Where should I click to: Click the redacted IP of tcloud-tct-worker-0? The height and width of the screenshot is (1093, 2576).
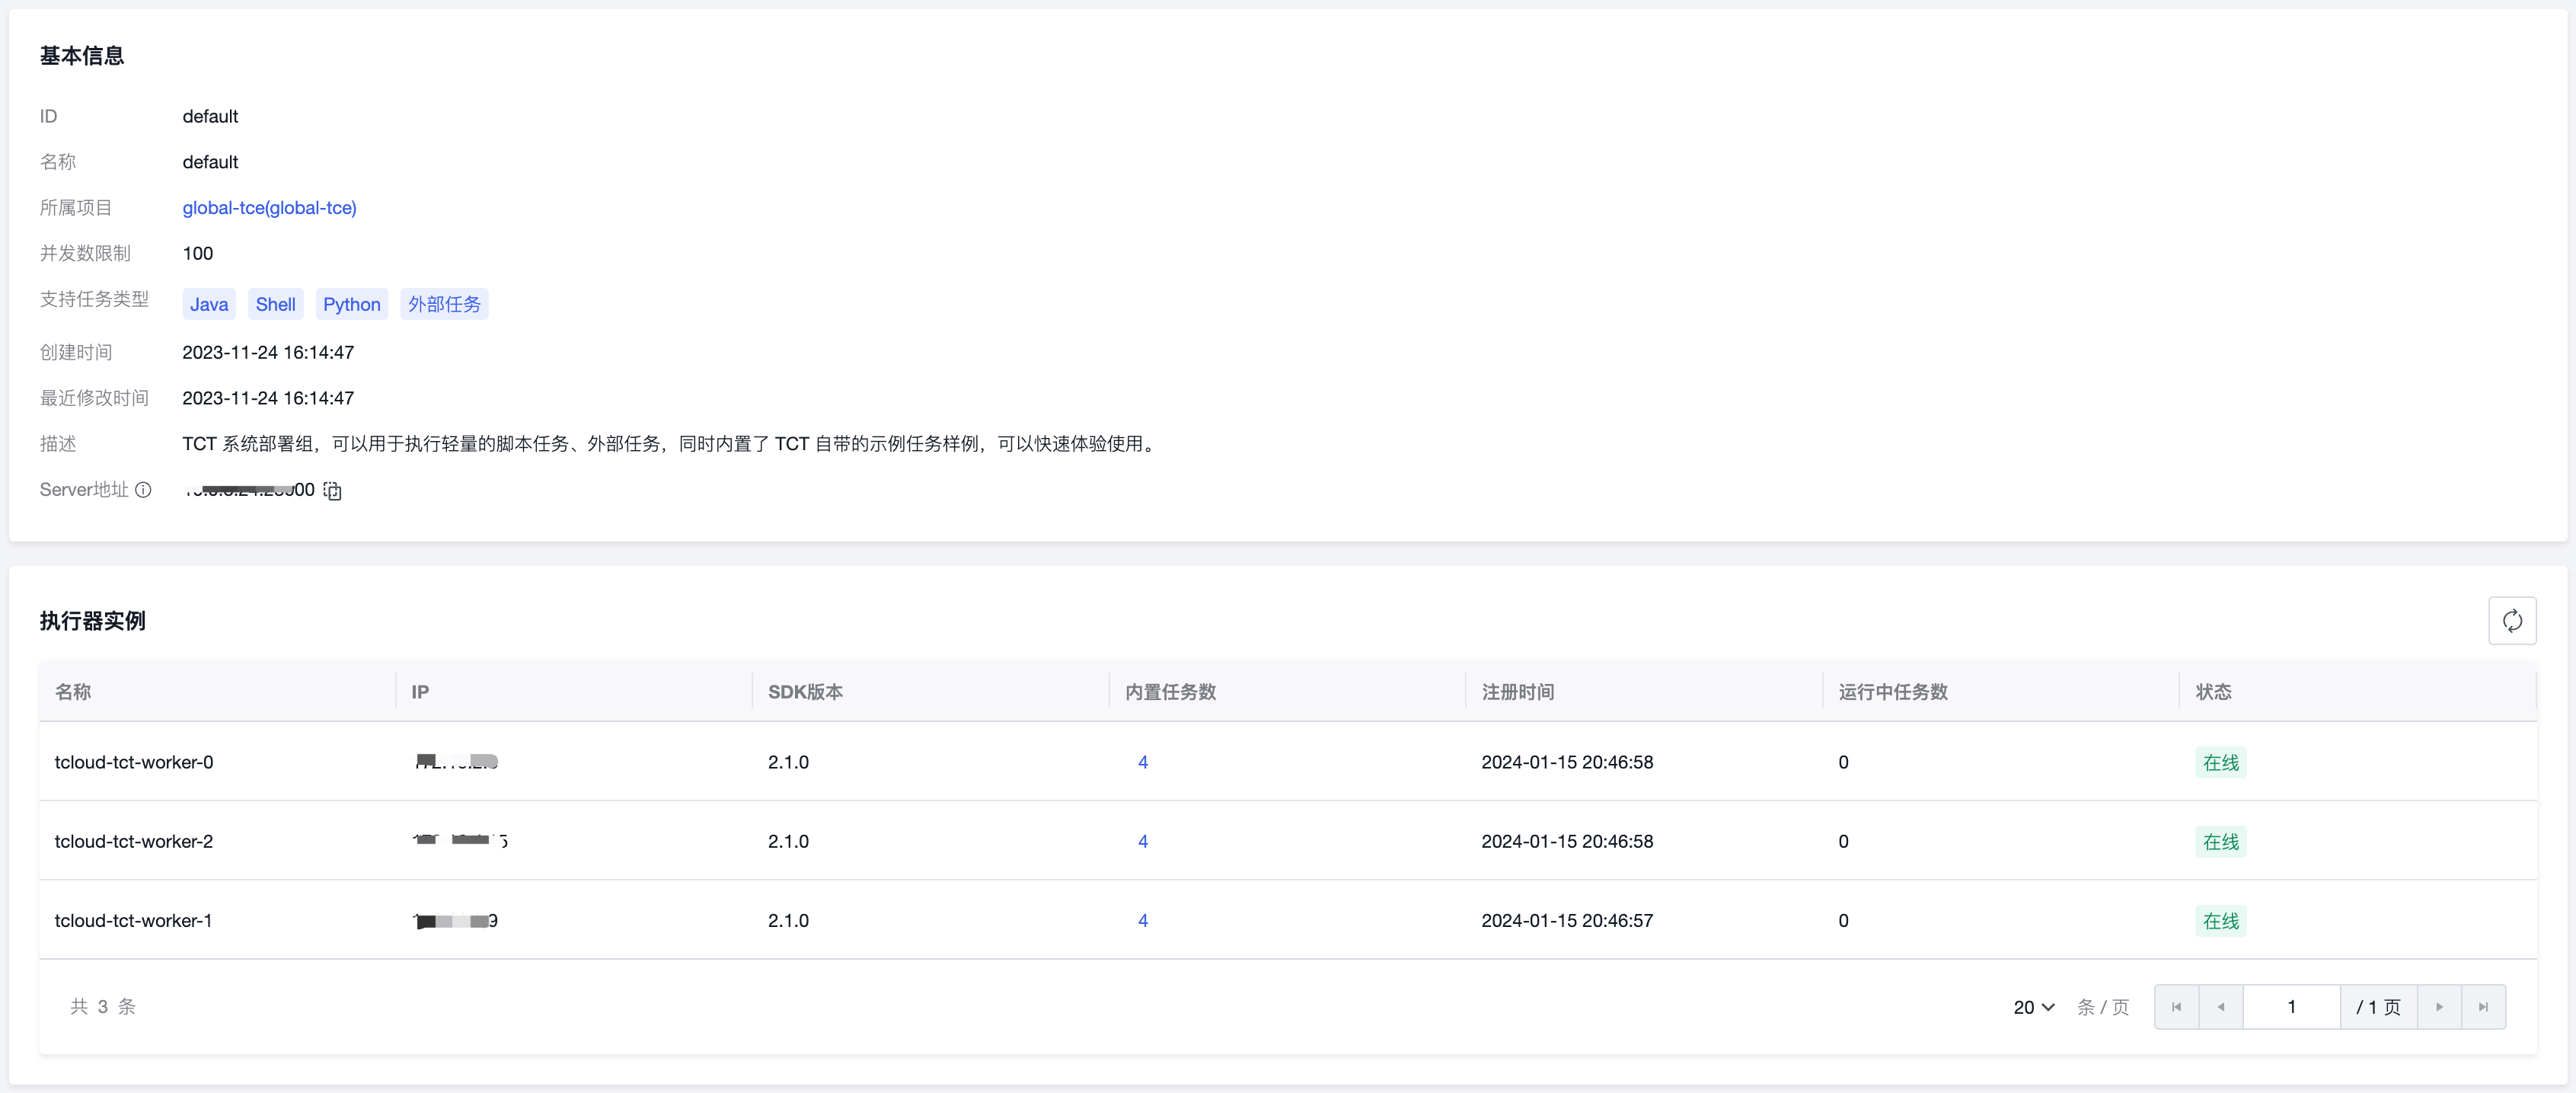[x=456, y=762]
